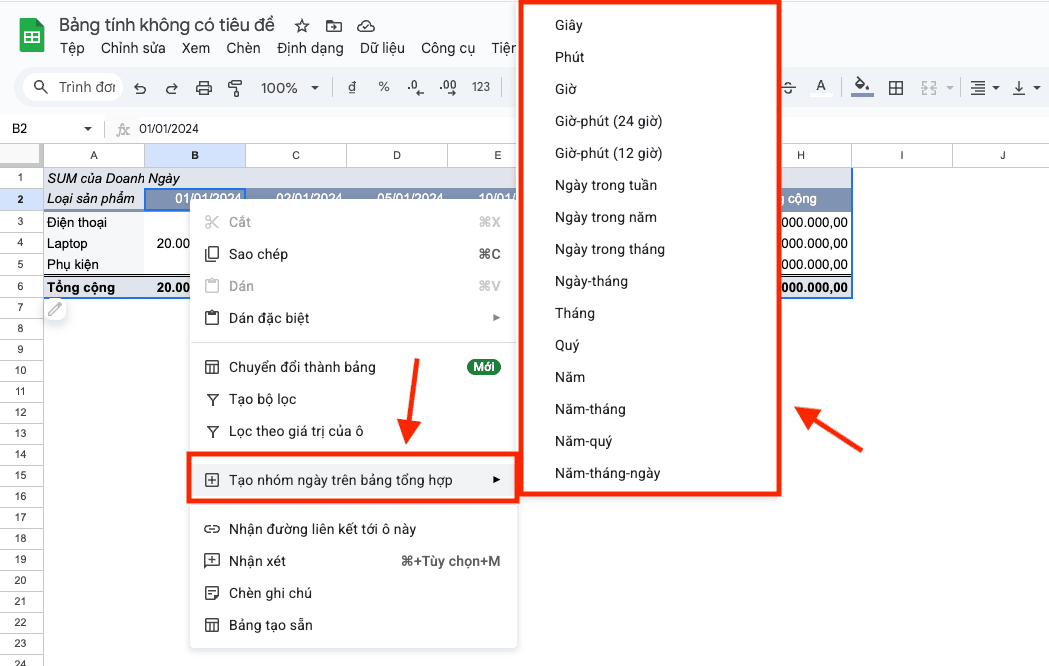Image resolution: width=1049 pixels, height=666 pixels.
Task: Open the Xem menu
Action: click(196, 48)
